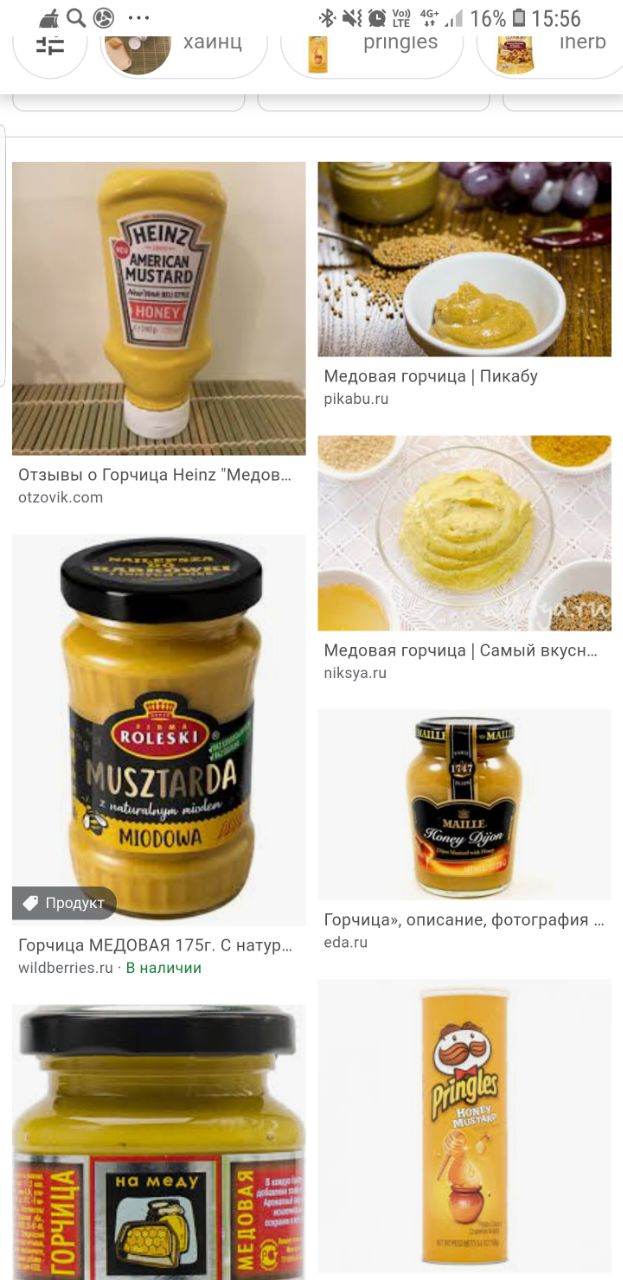Open the Медовая горчица Пикабу link

point(431,386)
